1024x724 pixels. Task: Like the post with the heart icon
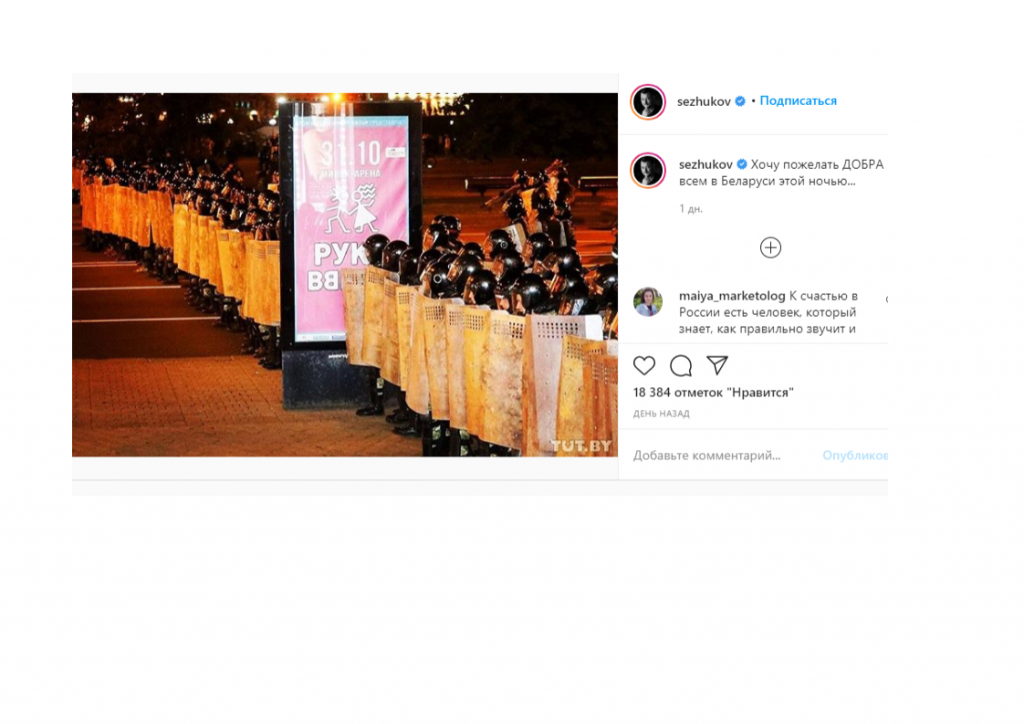point(644,366)
